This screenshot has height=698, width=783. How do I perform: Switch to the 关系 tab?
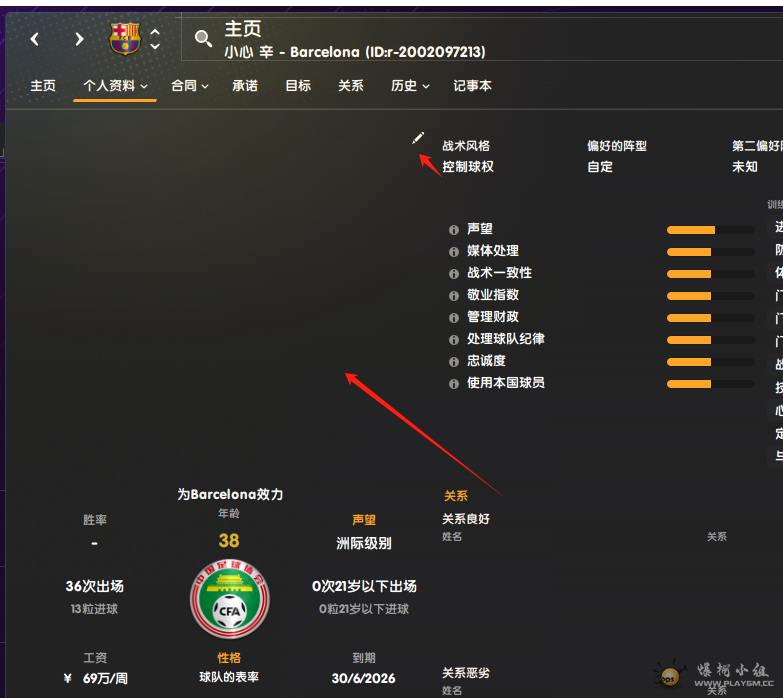(351, 86)
